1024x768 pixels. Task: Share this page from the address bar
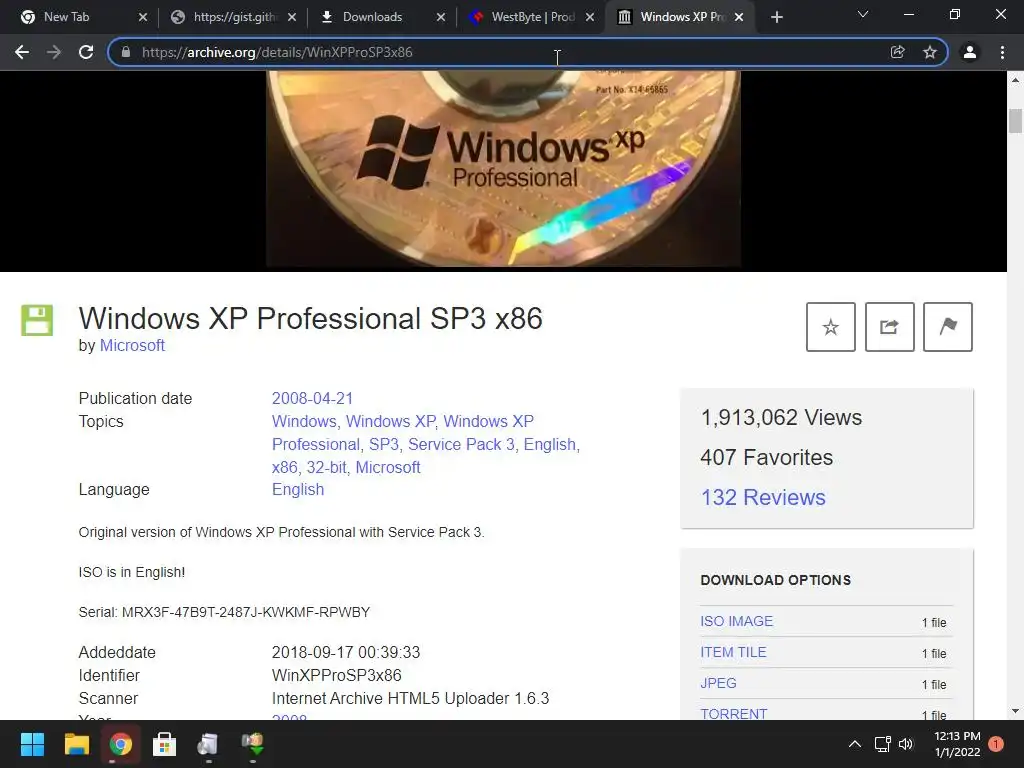click(897, 52)
